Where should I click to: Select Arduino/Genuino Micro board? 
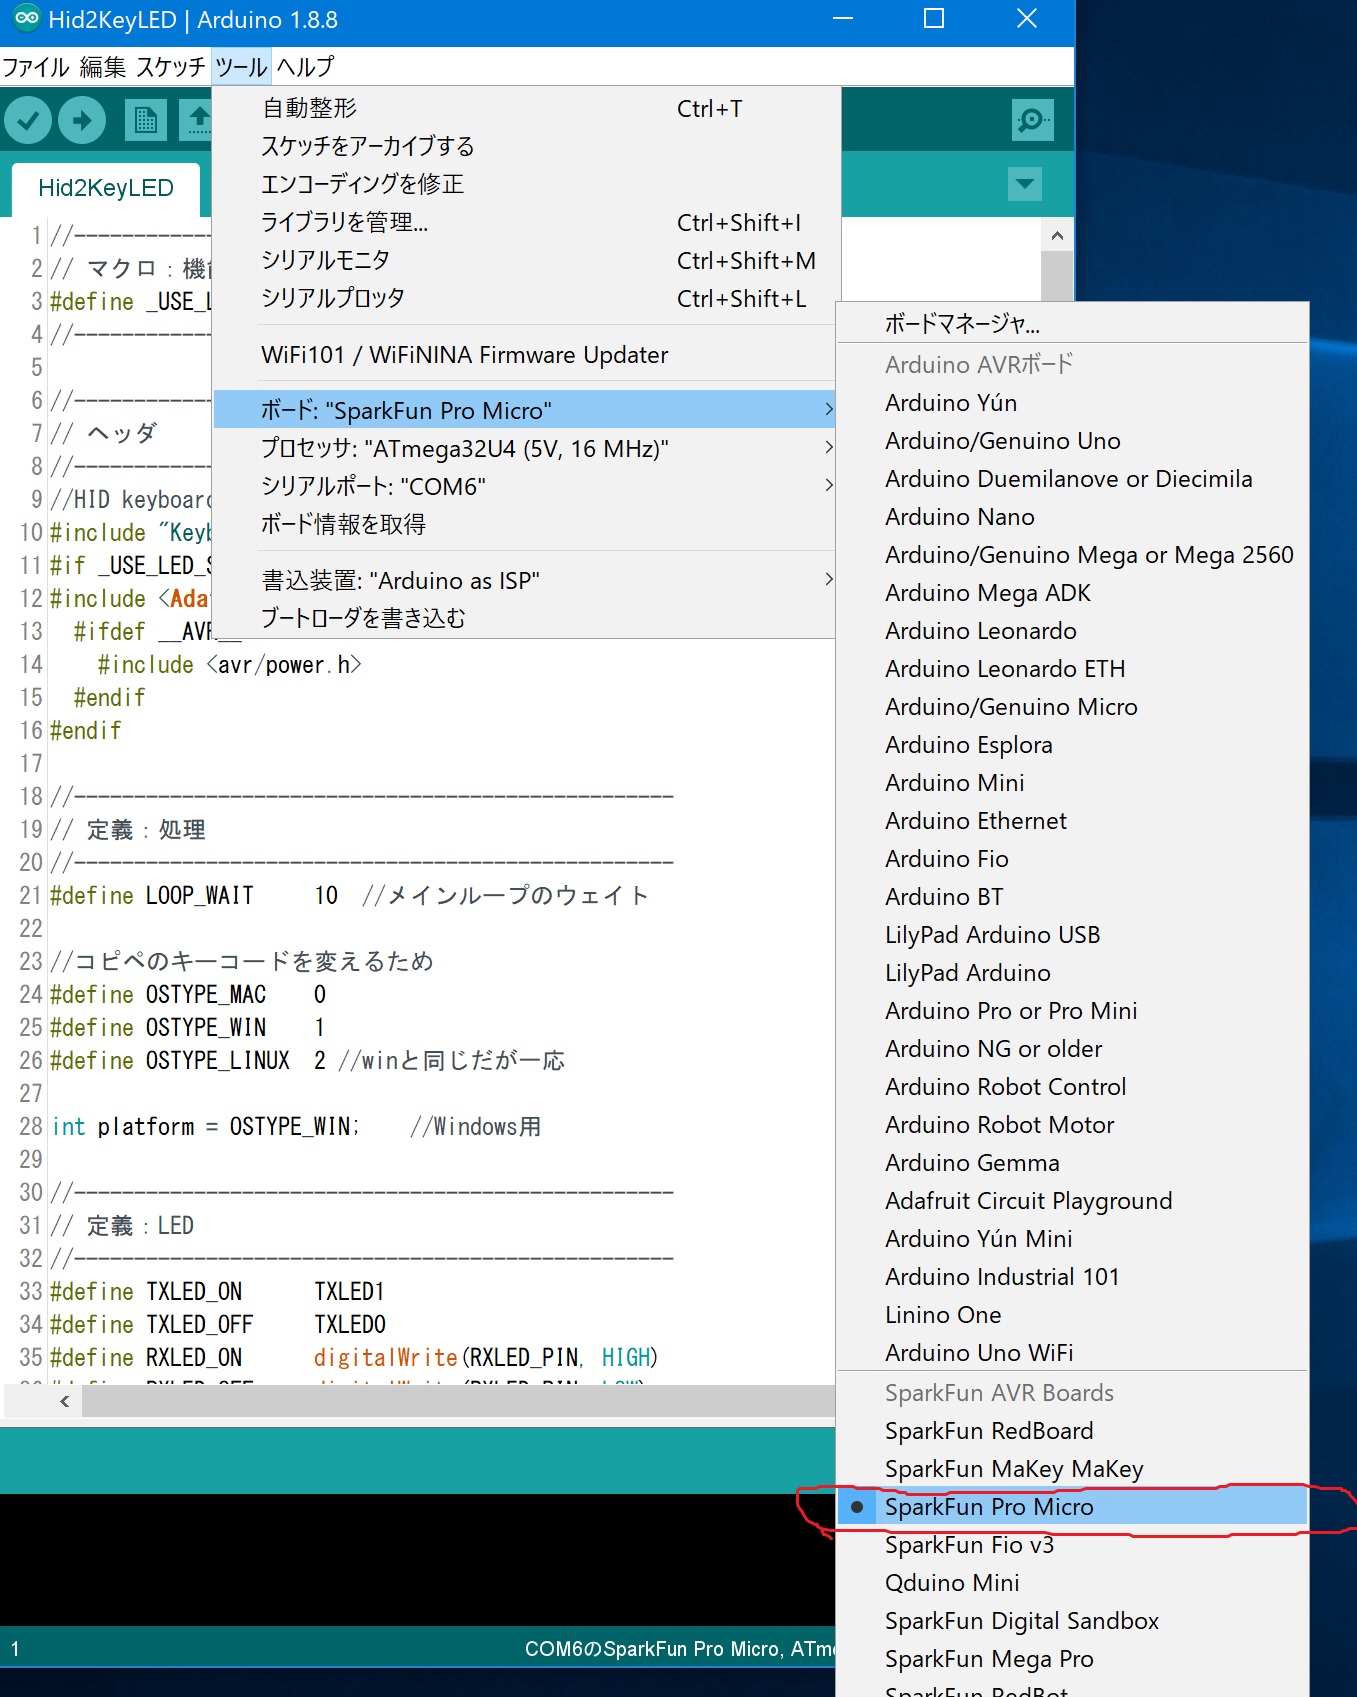click(x=1072, y=707)
